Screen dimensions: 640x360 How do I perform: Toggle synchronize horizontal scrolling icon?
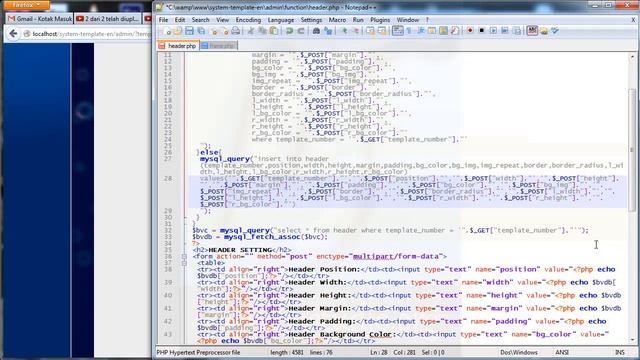(382, 31)
